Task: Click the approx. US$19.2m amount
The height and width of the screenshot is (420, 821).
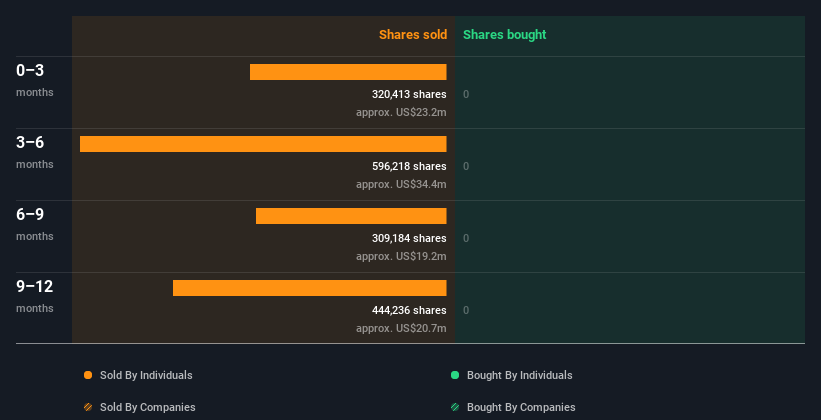Action: [402, 257]
